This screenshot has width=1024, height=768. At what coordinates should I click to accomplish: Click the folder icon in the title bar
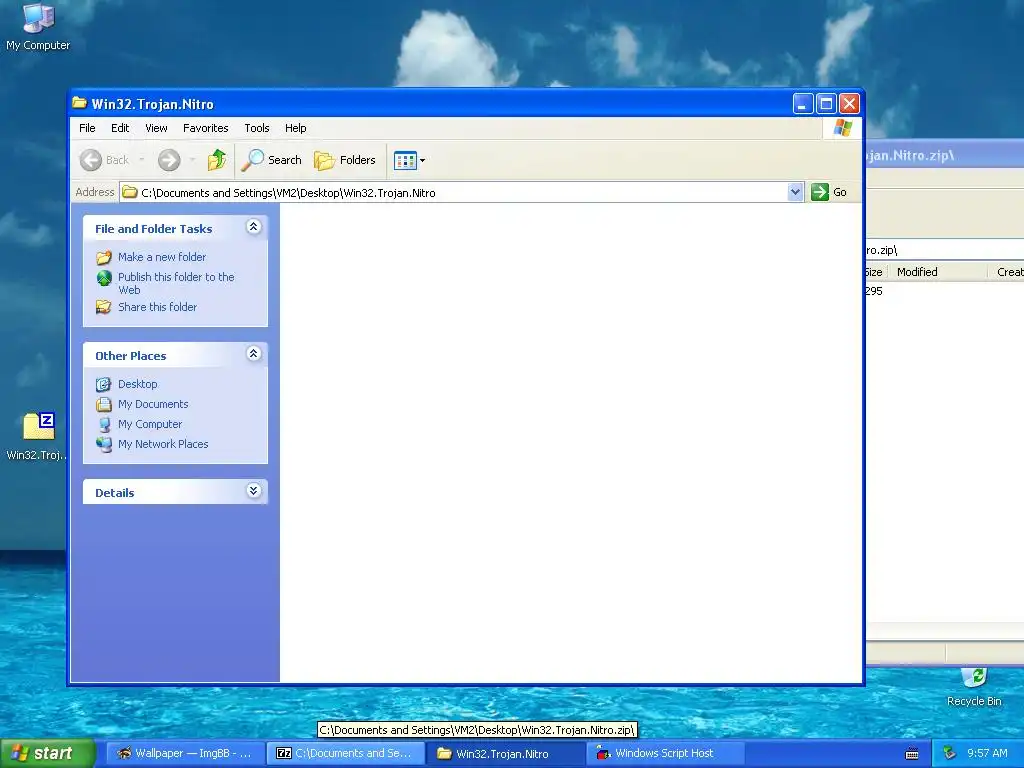(80, 103)
